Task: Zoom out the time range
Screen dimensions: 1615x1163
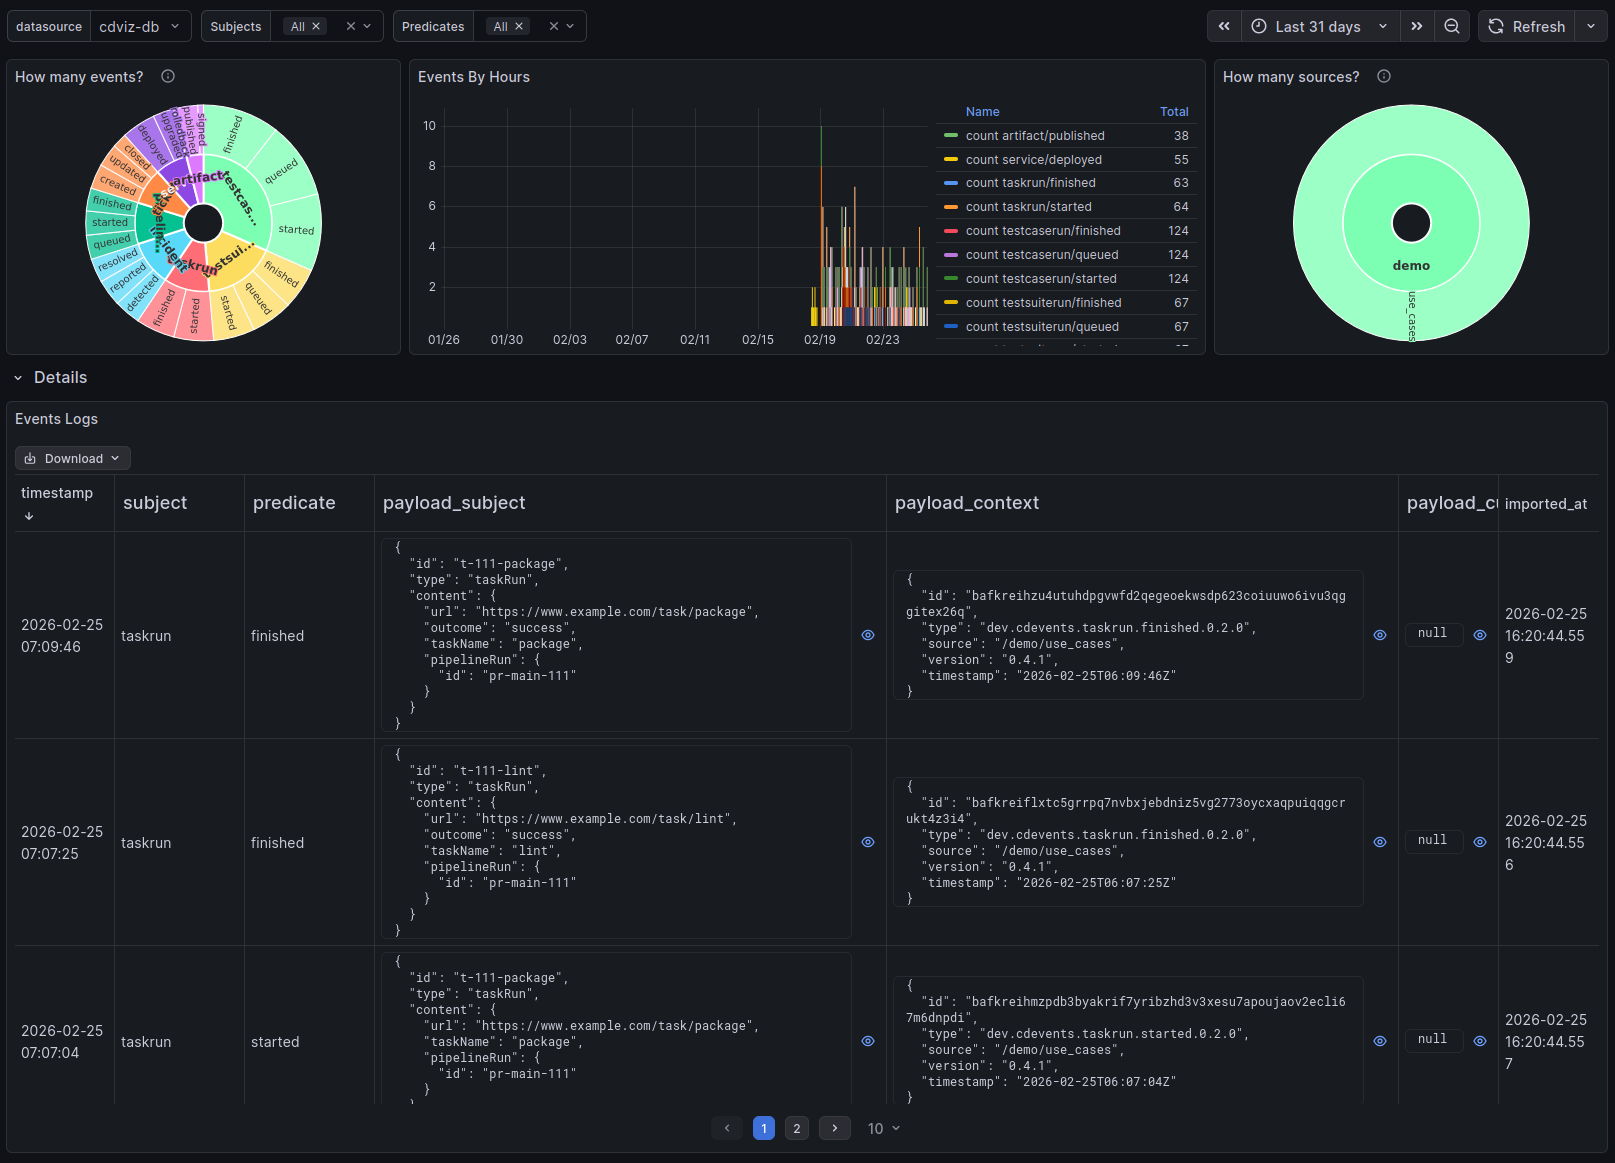Action: pyautogui.click(x=1451, y=27)
